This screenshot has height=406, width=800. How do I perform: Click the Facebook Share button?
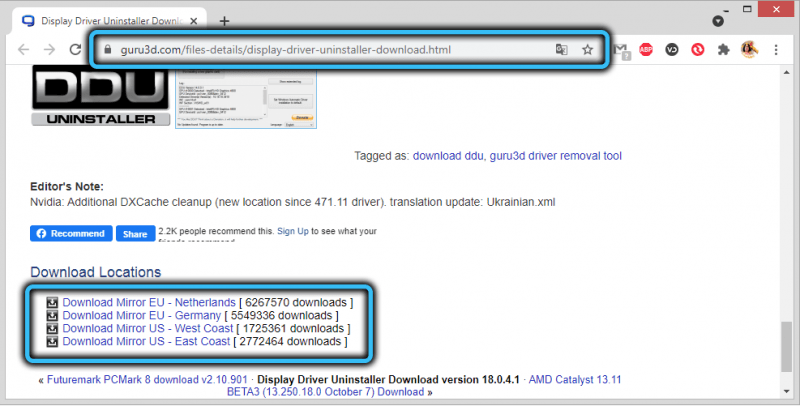pos(136,234)
